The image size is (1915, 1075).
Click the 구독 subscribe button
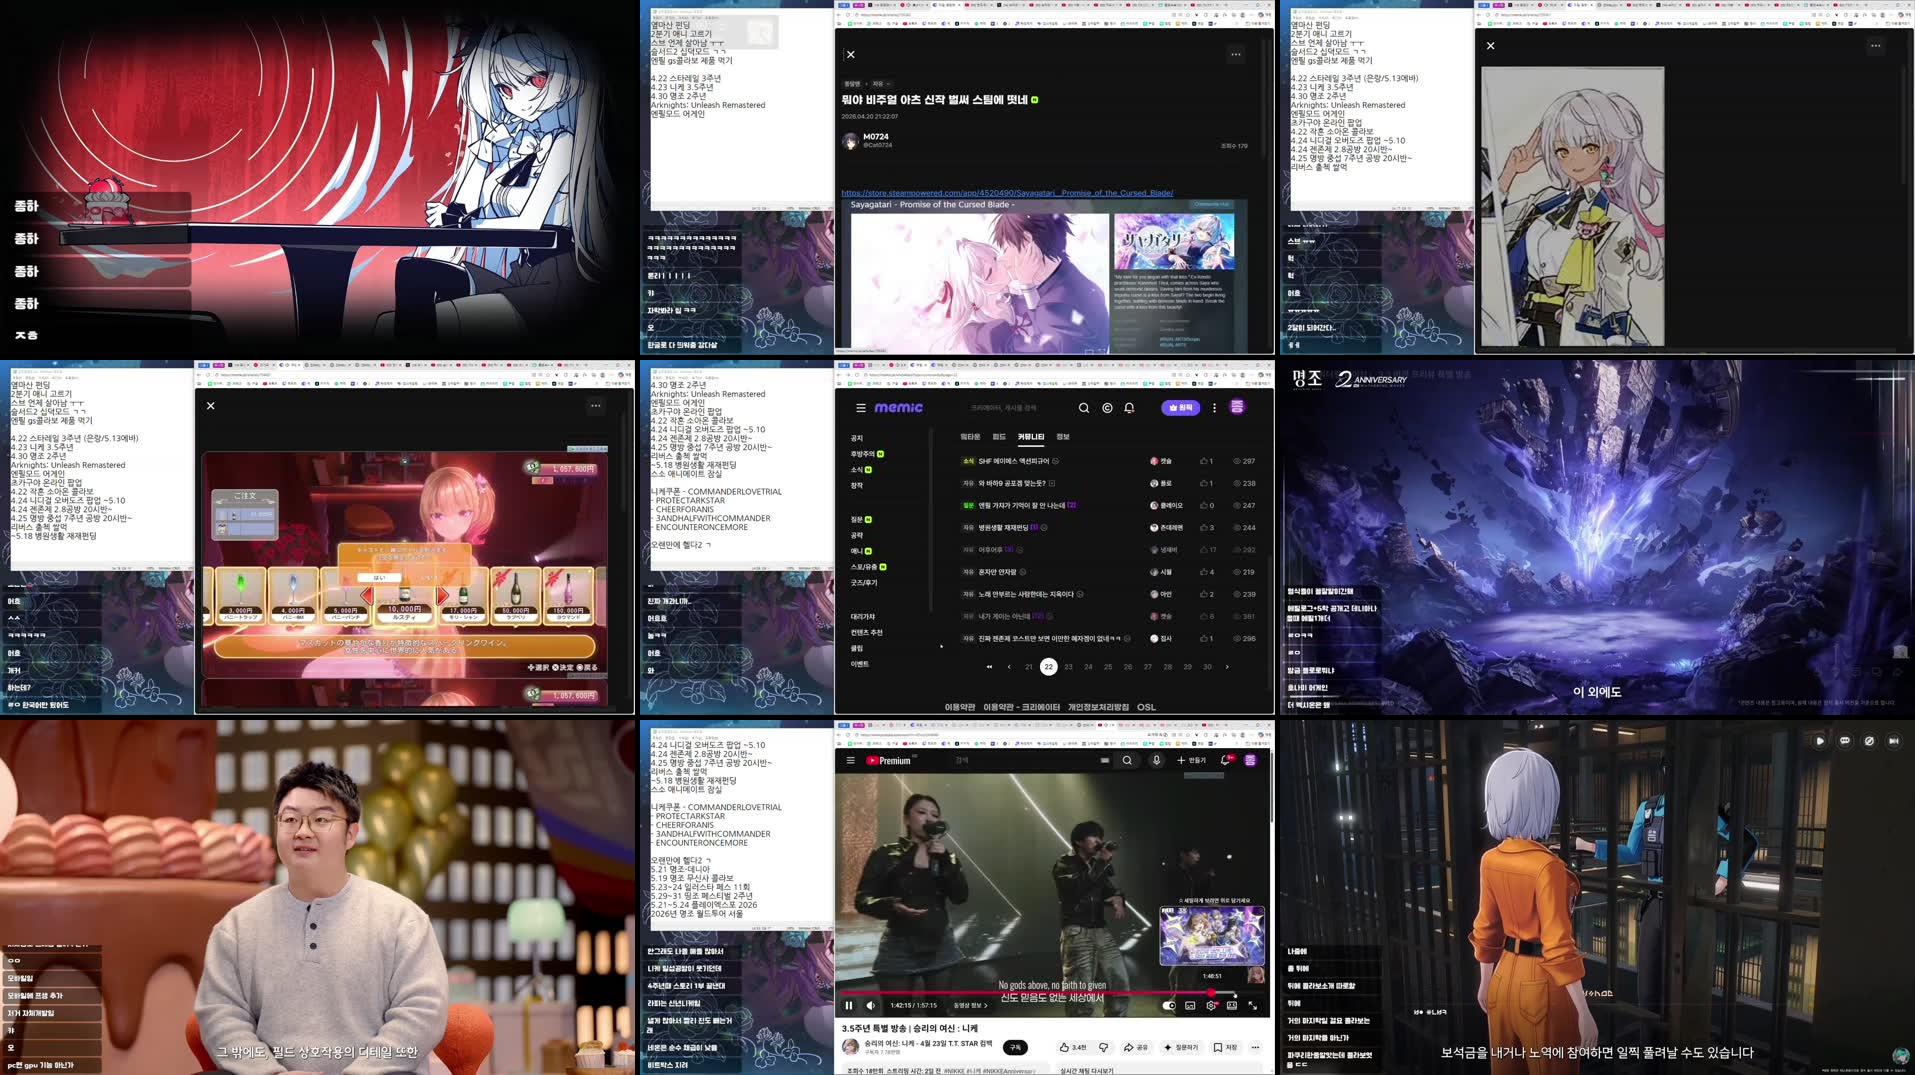coord(1015,1047)
